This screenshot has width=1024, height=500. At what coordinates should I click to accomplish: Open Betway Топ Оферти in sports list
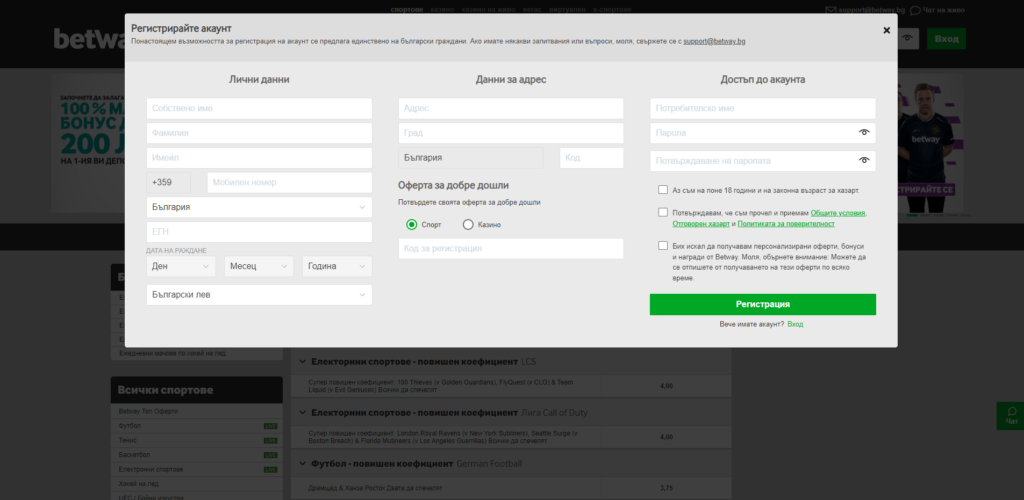[148, 412]
